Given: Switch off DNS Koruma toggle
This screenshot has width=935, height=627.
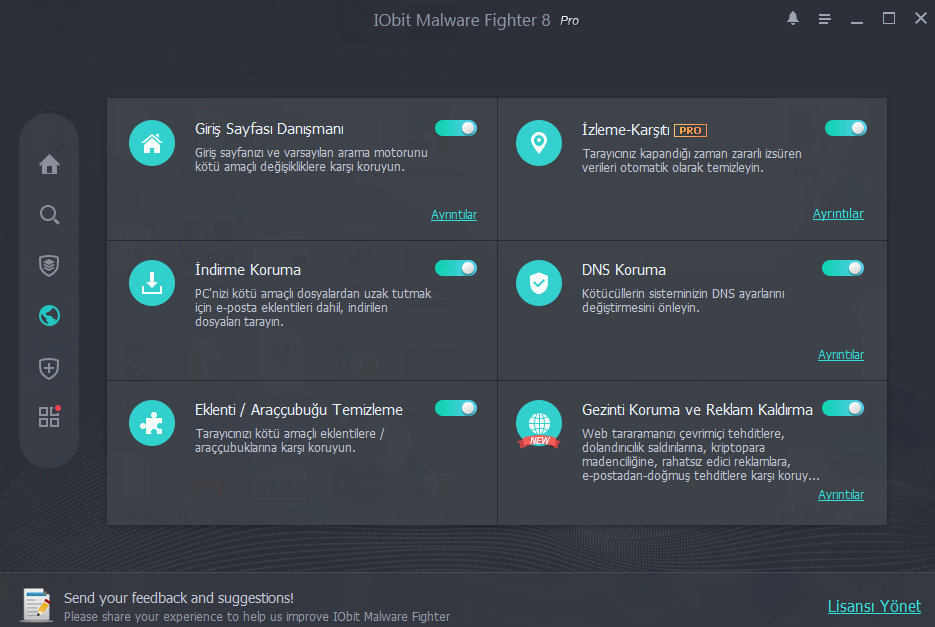Looking at the screenshot, I should pyautogui.click(x=843, y=268).
